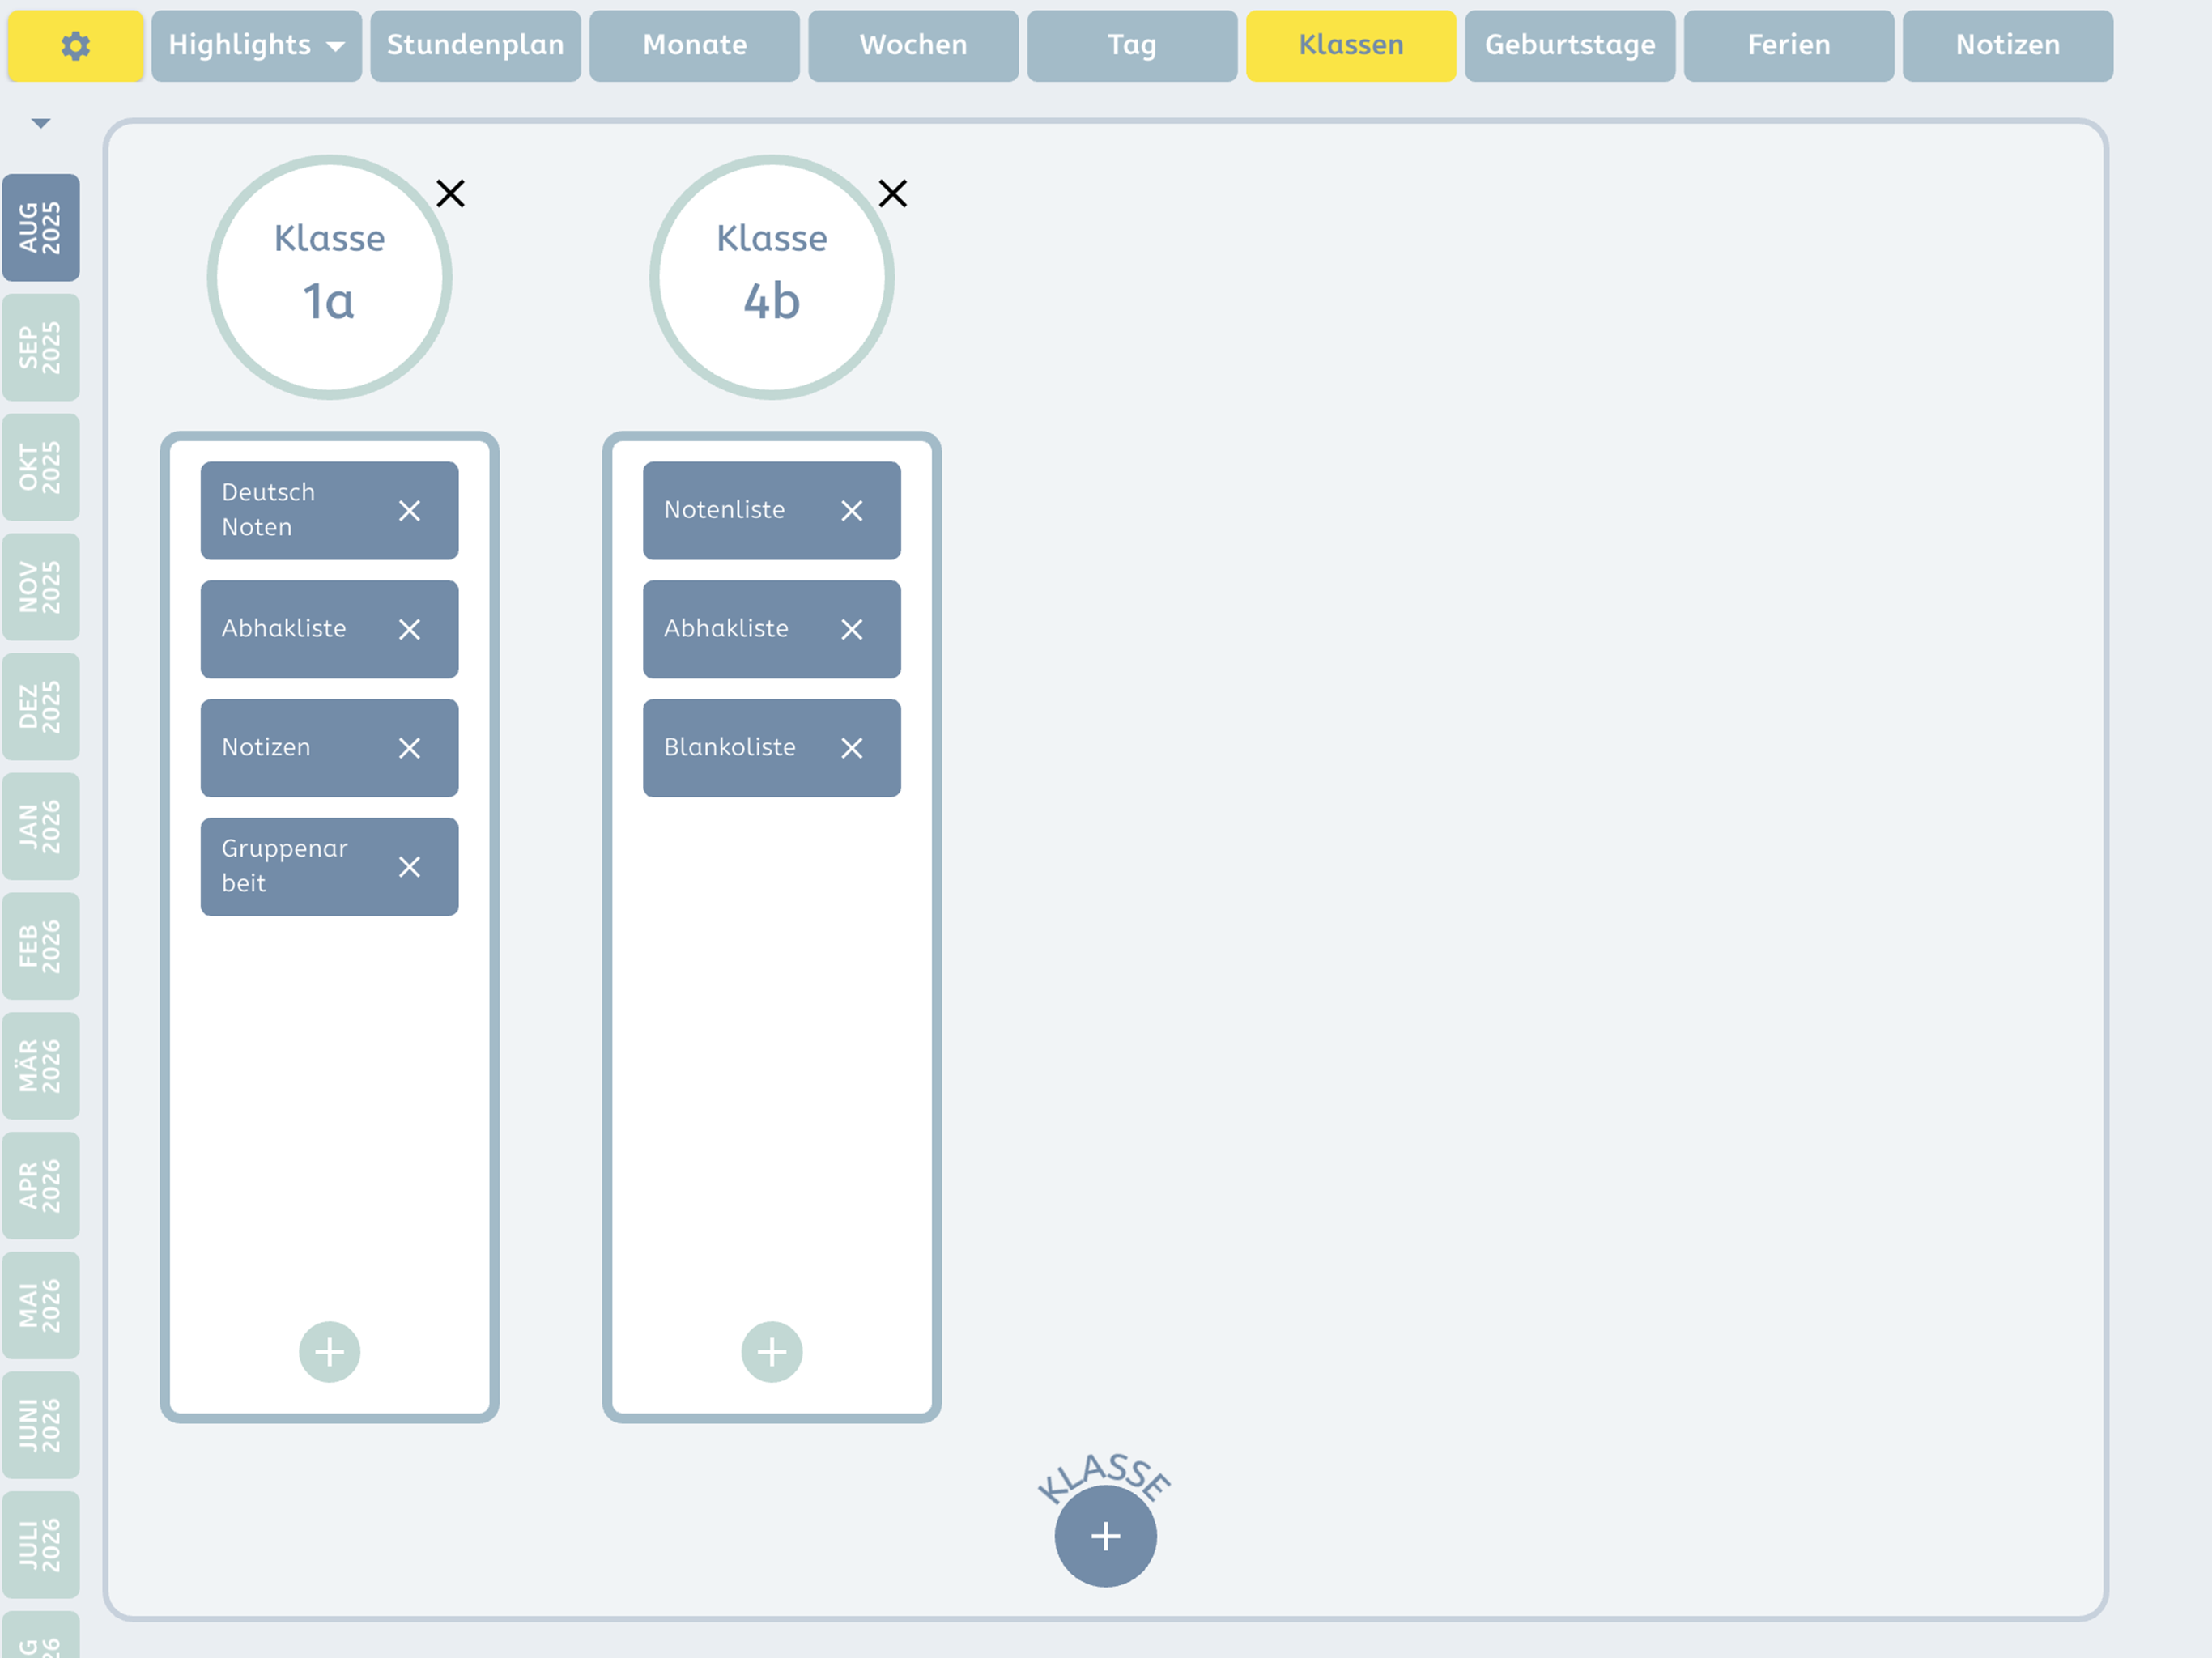2212x1658 pixels.
Task: Delete the Gruppenarbeit list
Action: click(409, 867)
